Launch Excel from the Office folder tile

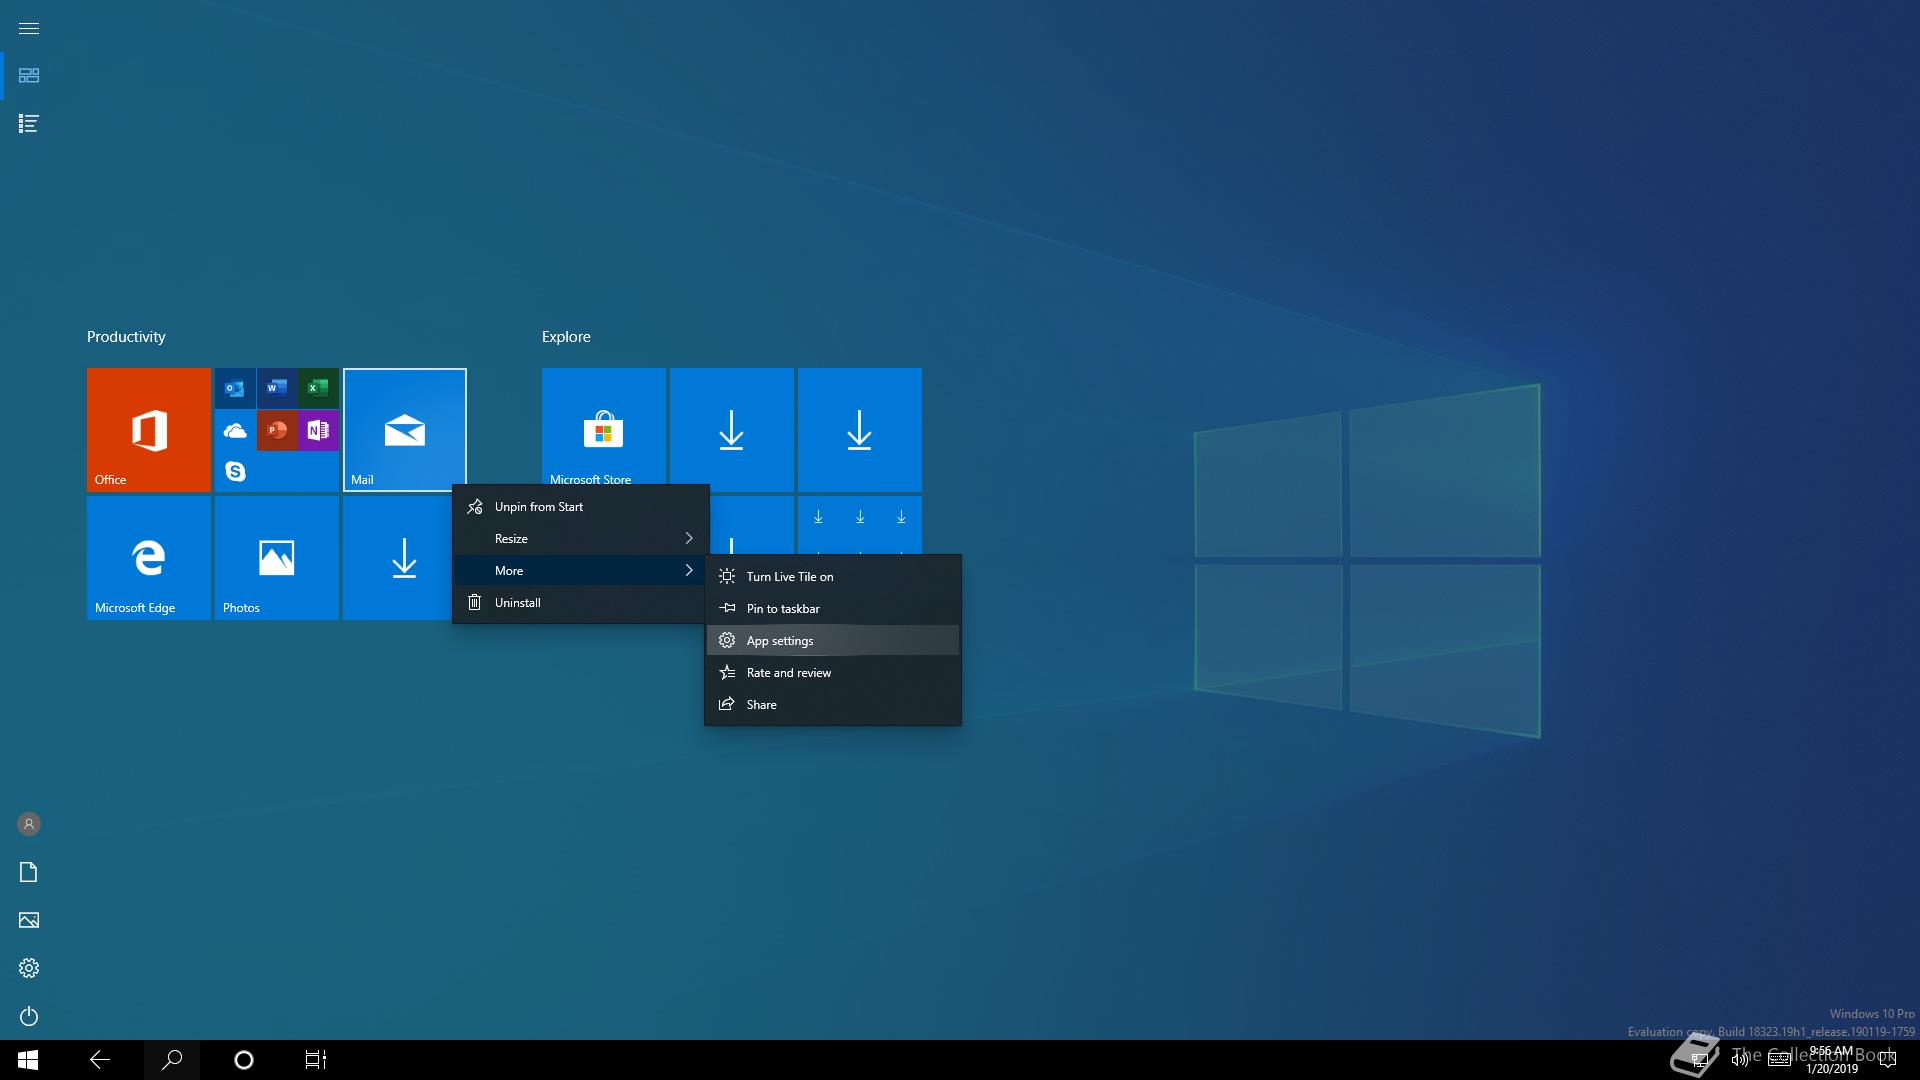[318, 388]
